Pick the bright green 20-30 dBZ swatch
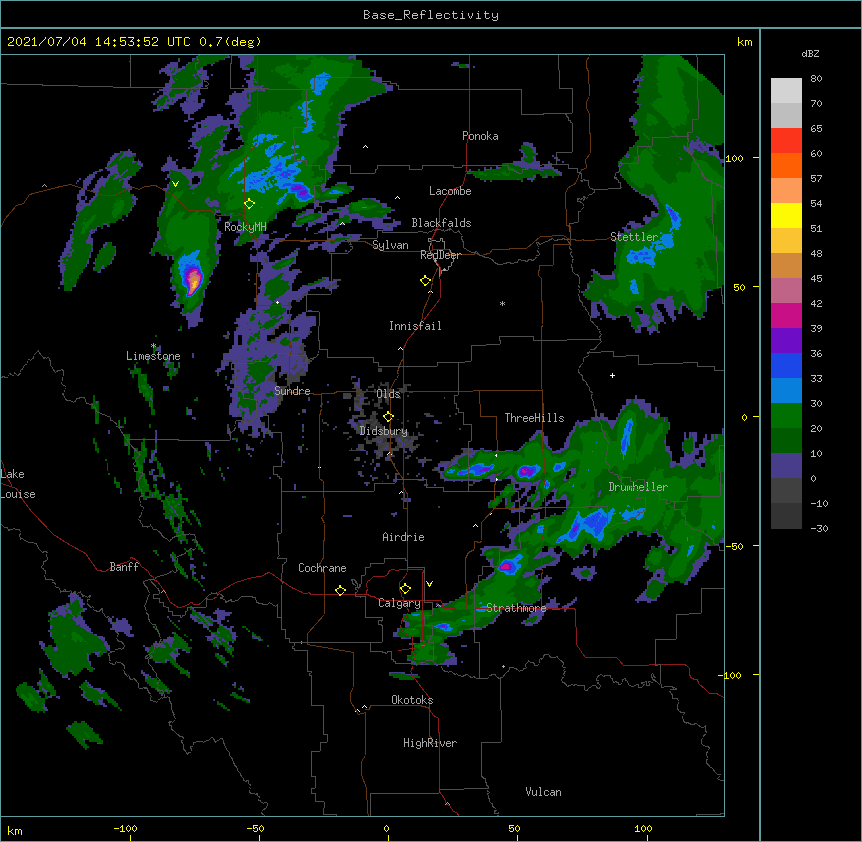This screenshot has width=862, height=842. point(786,416)
